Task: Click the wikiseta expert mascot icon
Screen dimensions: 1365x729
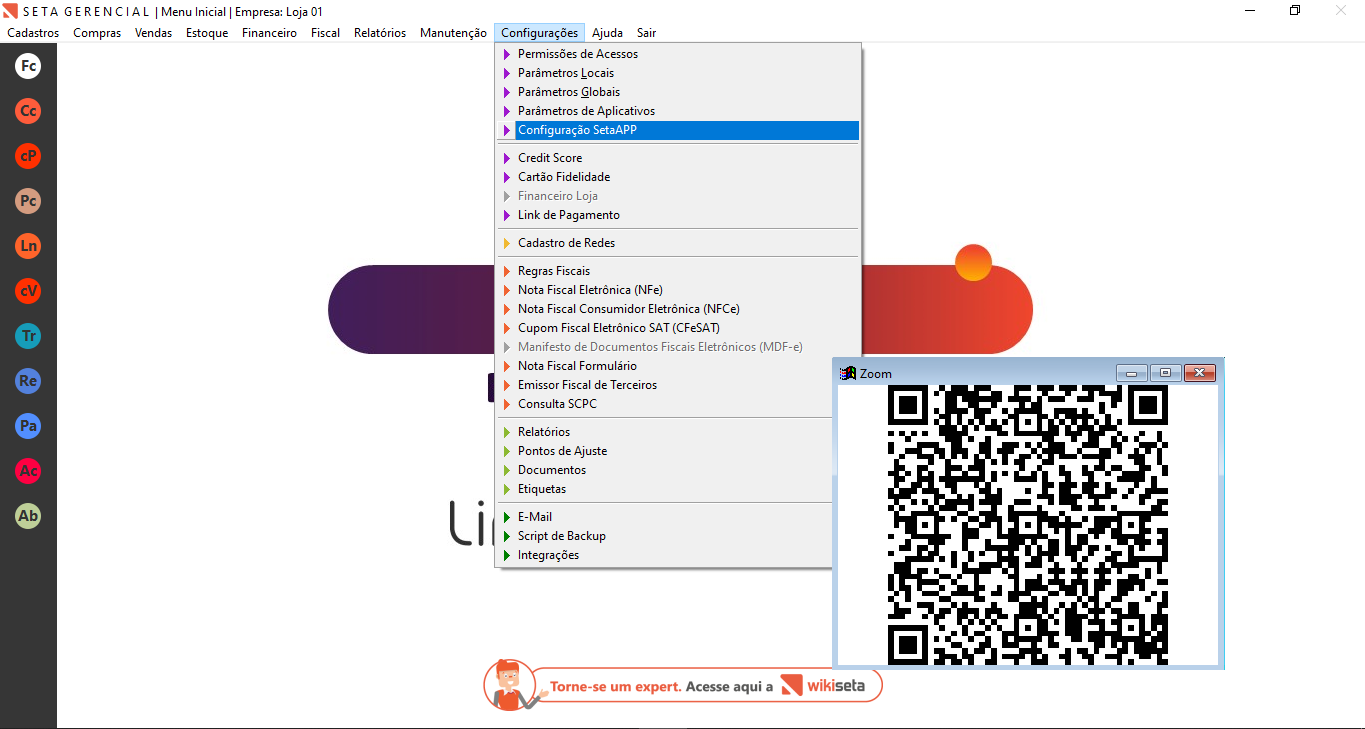Action: point(510,685)
